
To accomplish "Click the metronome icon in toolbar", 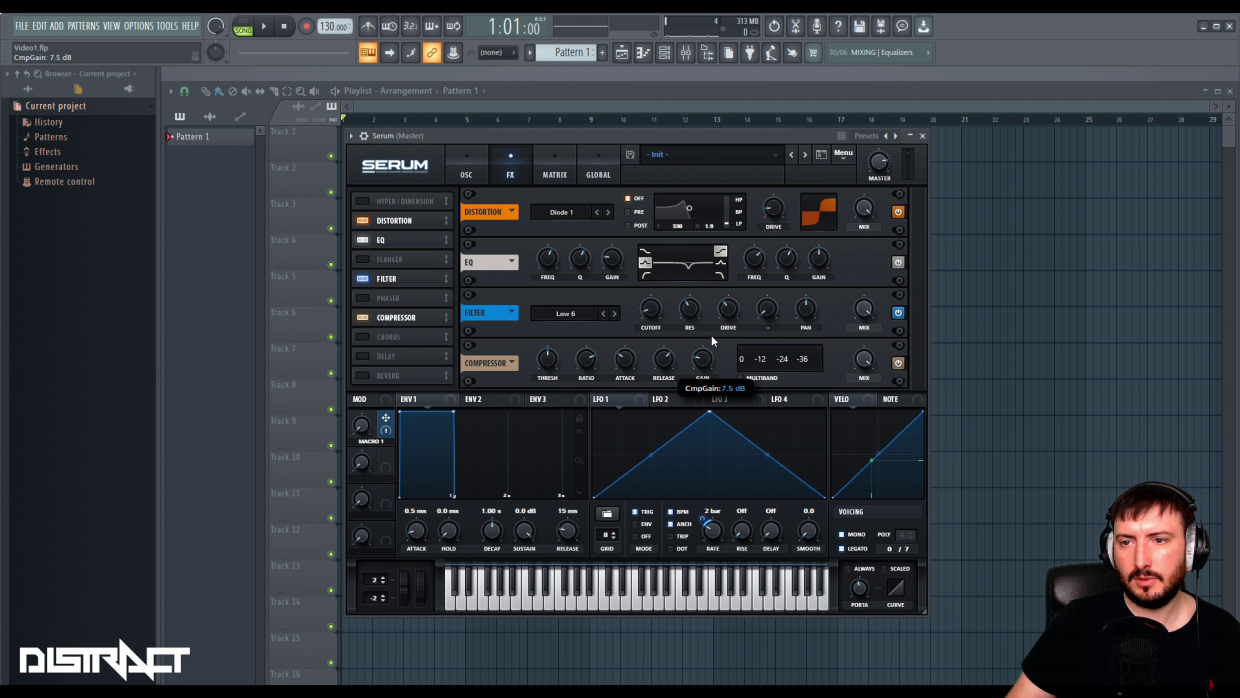I will point(368,27).
